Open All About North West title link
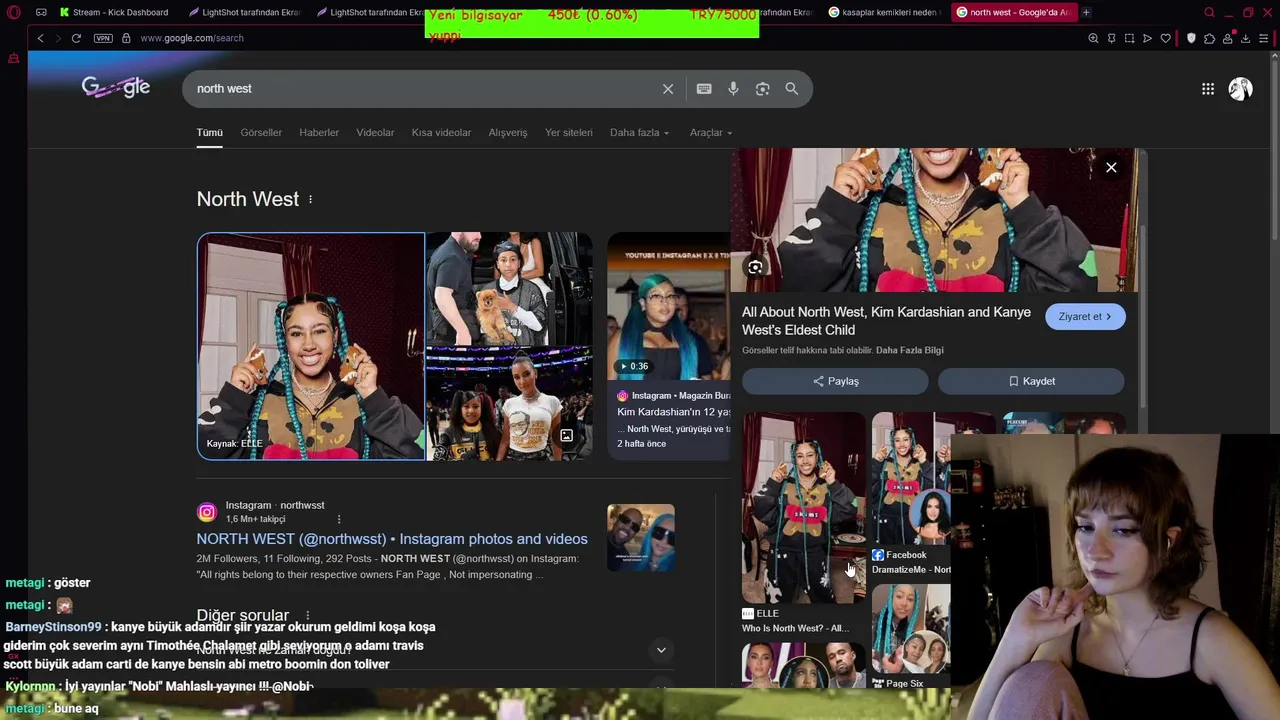This screenshot has height=720, width=1280. [886, 321]
